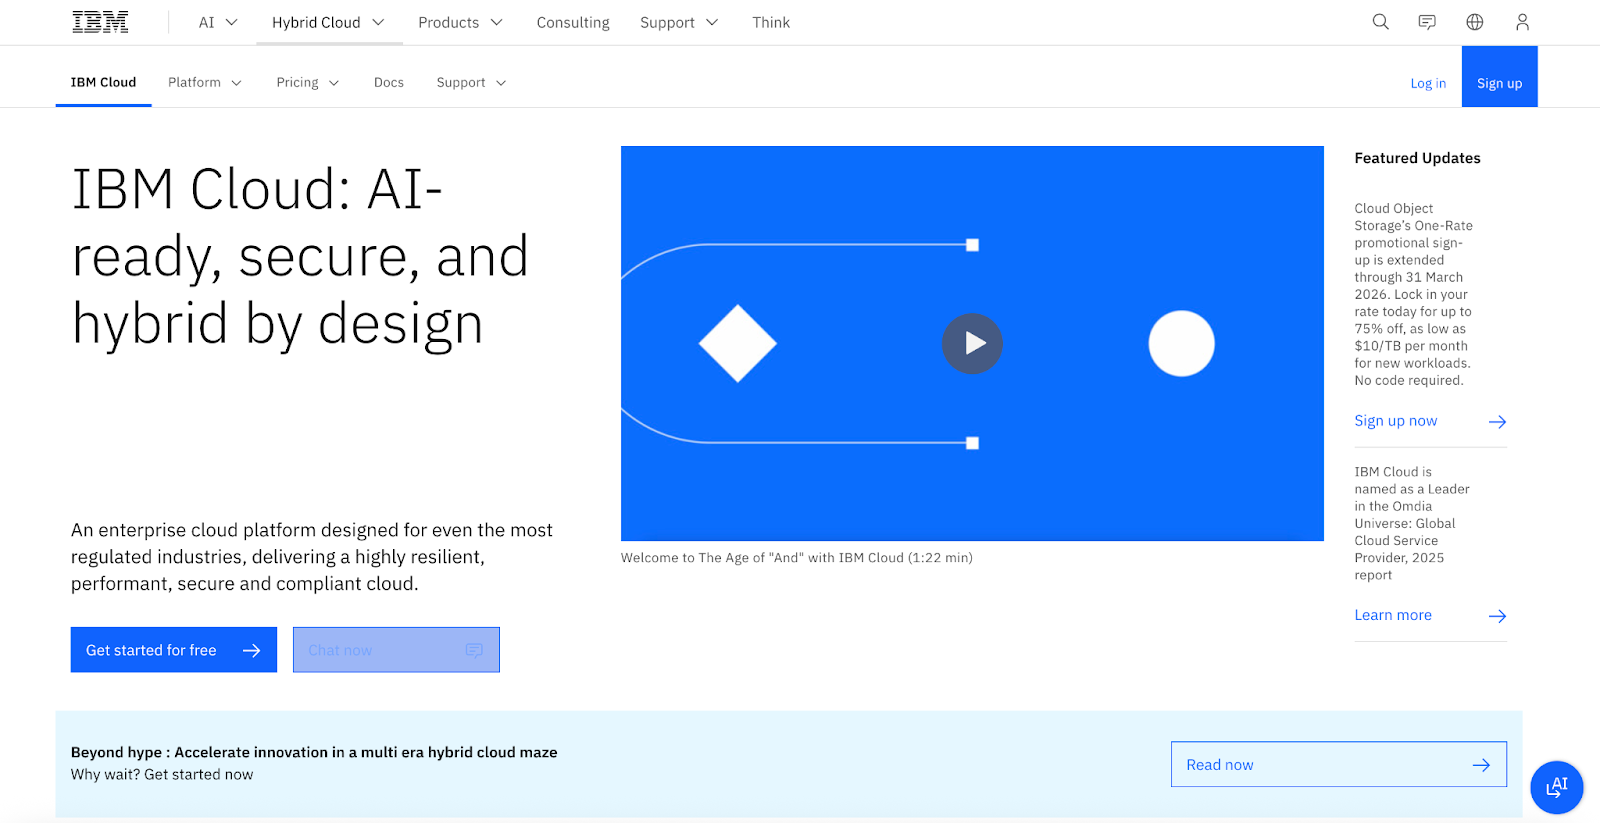
Task: Open the chat bubble icon in header
Action: [x=1427, y=22]
